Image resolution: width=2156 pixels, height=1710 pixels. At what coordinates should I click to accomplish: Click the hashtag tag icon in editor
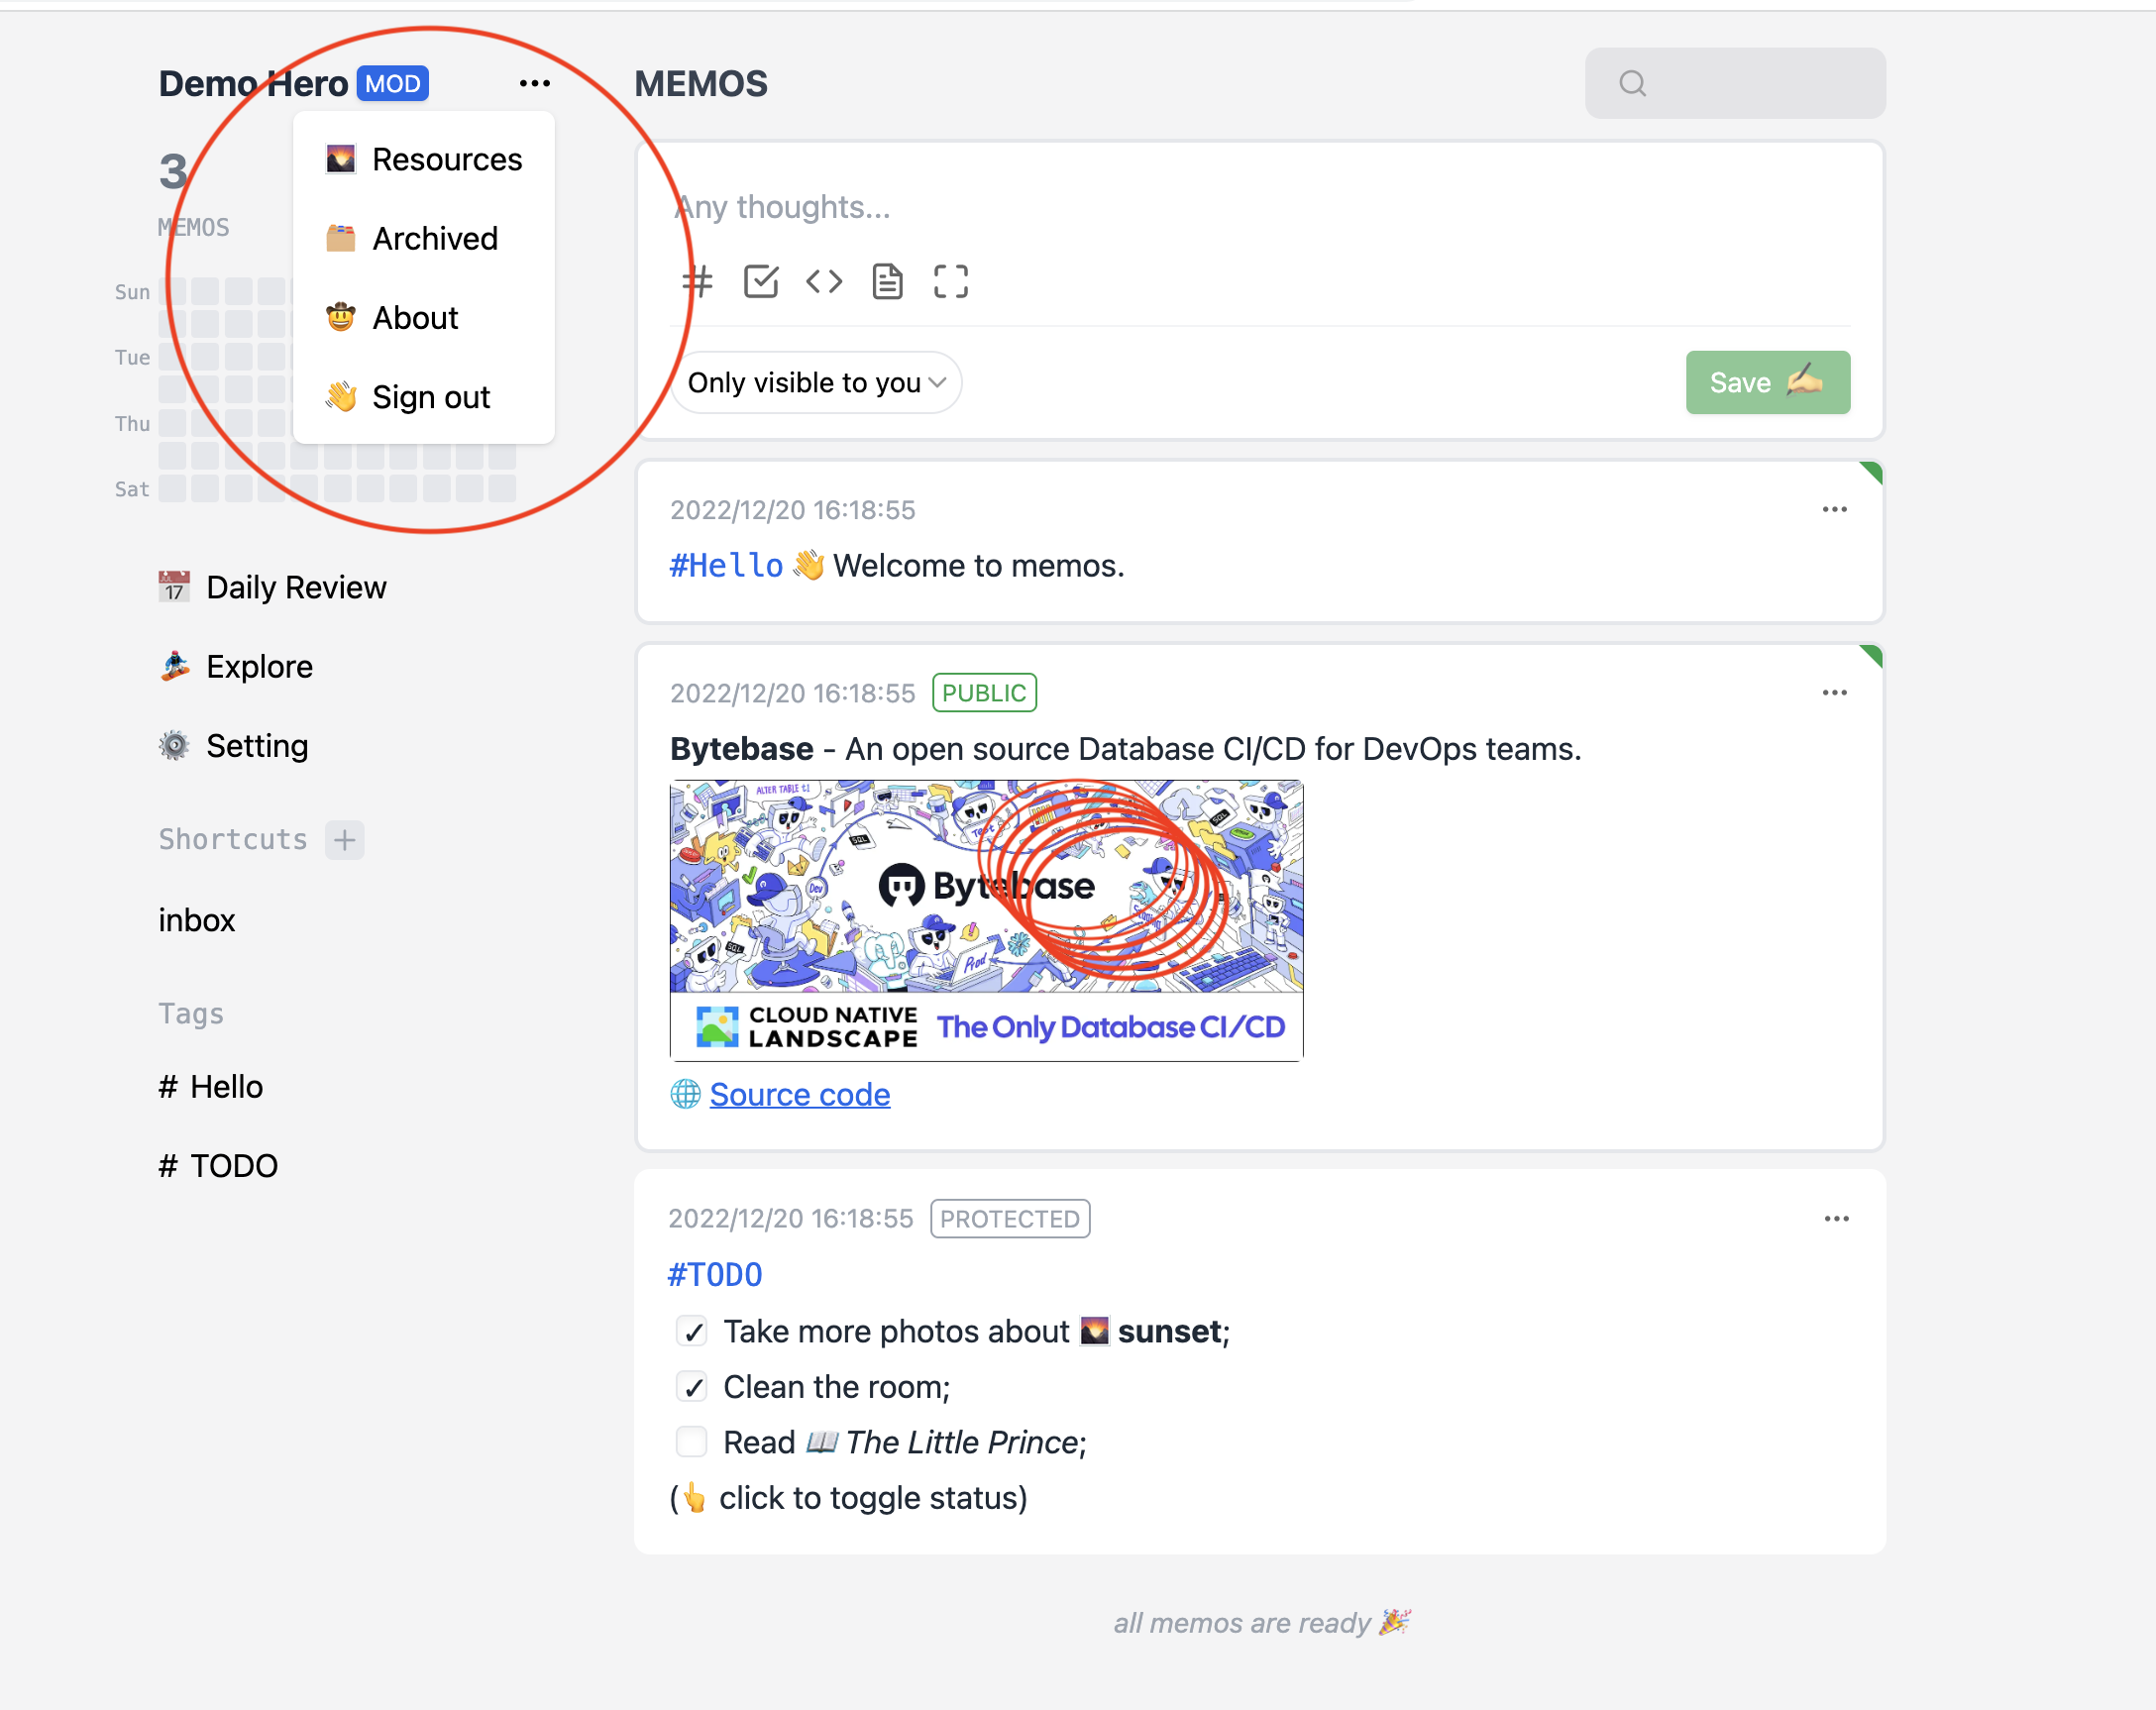click(x=698, y=282)
